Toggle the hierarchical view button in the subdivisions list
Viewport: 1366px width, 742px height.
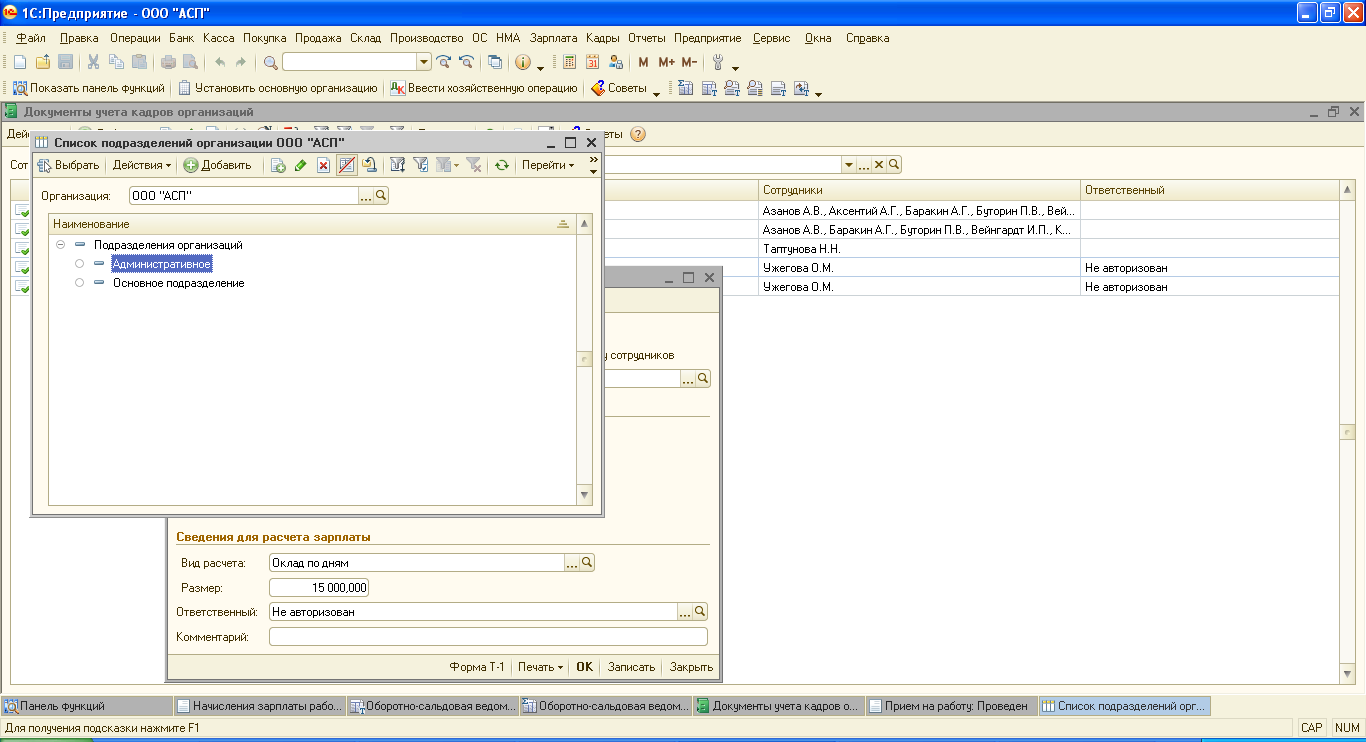[x=347, y=165]
